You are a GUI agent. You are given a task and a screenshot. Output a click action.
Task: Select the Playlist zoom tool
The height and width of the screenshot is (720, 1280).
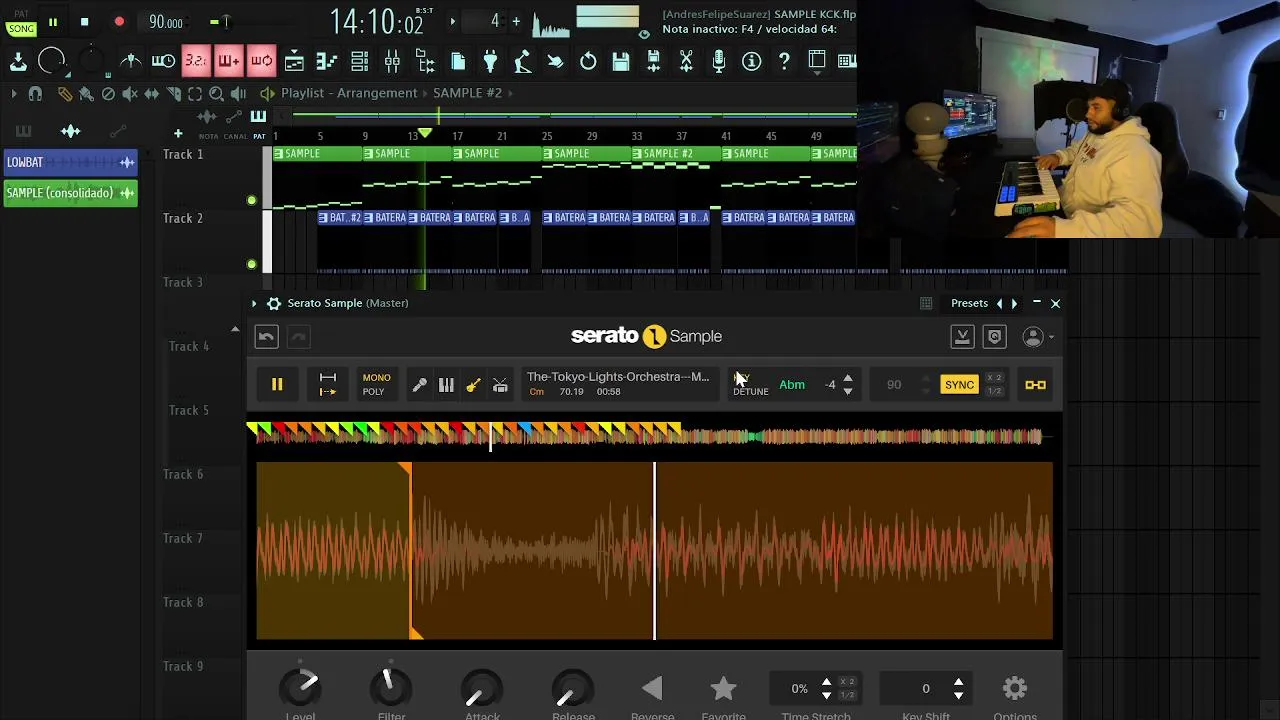coord(216,93)
